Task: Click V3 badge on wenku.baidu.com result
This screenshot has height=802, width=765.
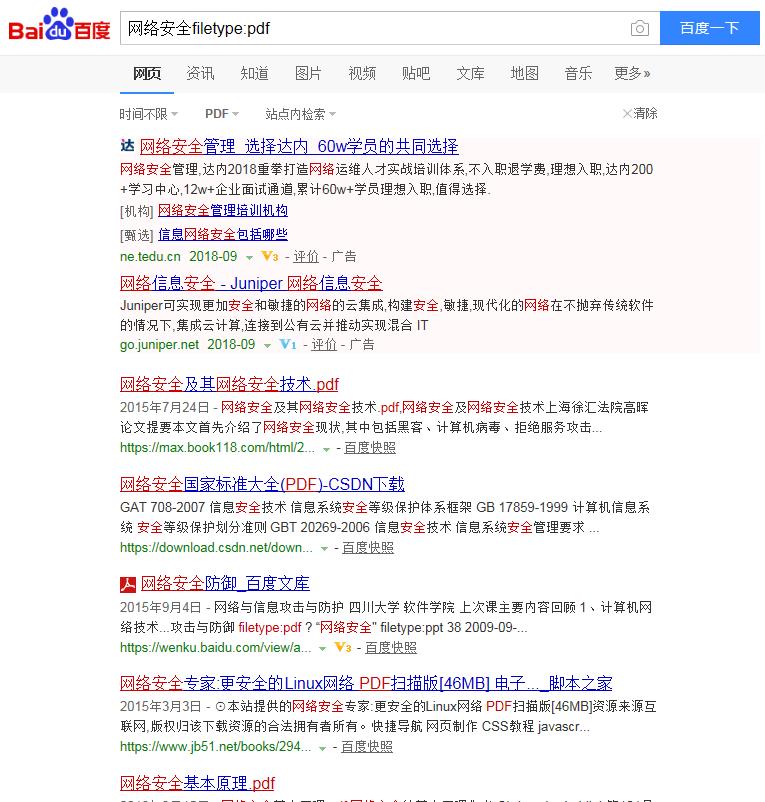Action: [x=343, y=648]
